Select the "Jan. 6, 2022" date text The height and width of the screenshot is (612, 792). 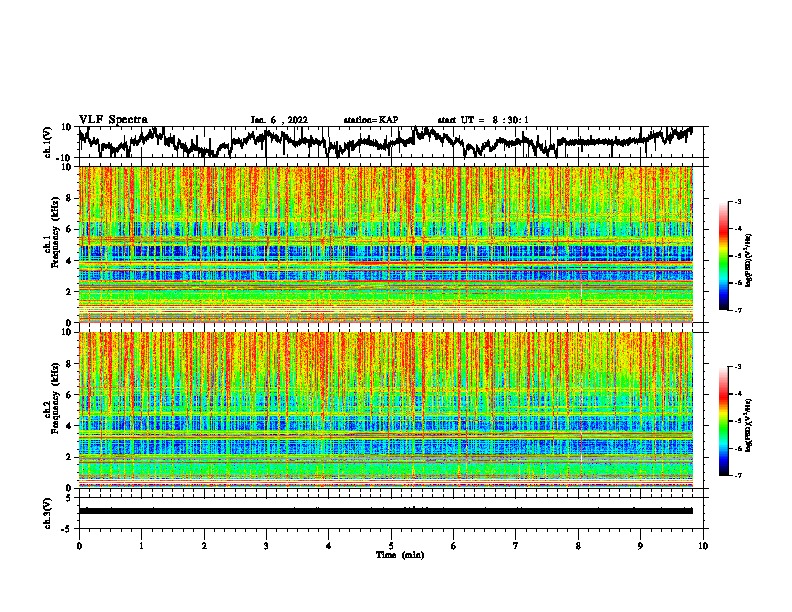279,120
